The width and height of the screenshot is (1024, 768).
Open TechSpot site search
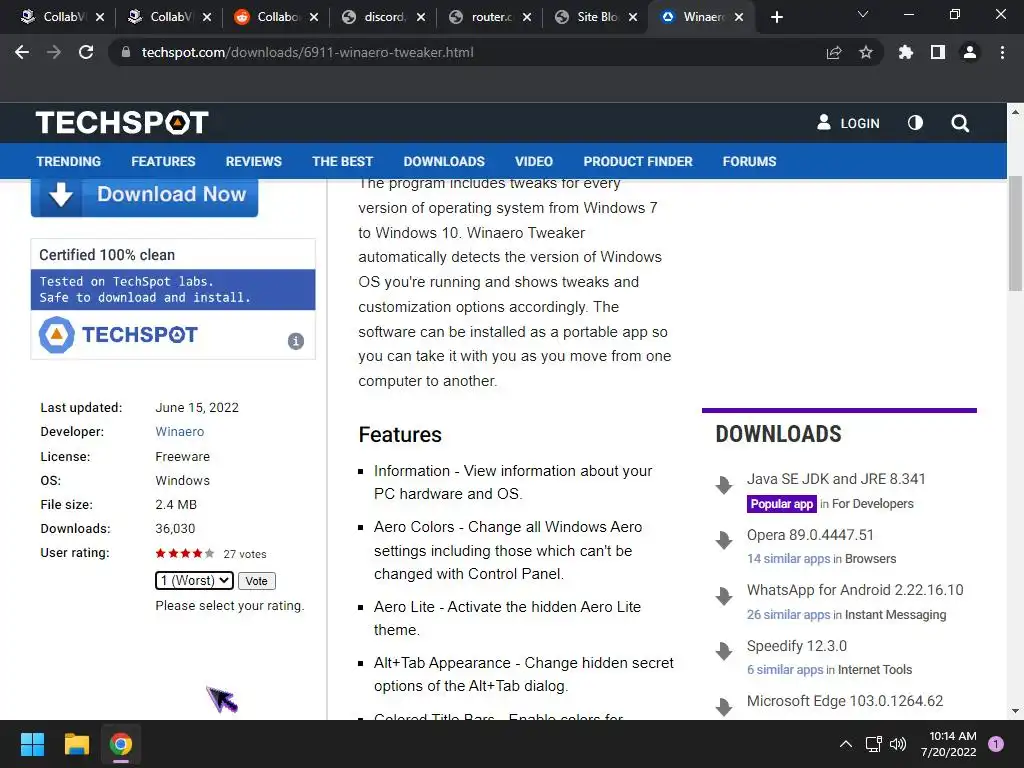[x=960, y=123]
